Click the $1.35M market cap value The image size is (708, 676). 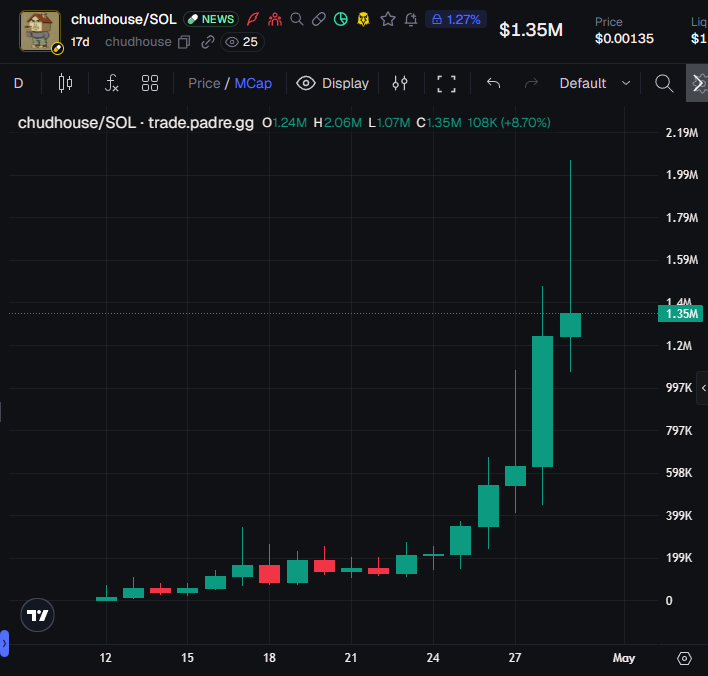point(531,30)
